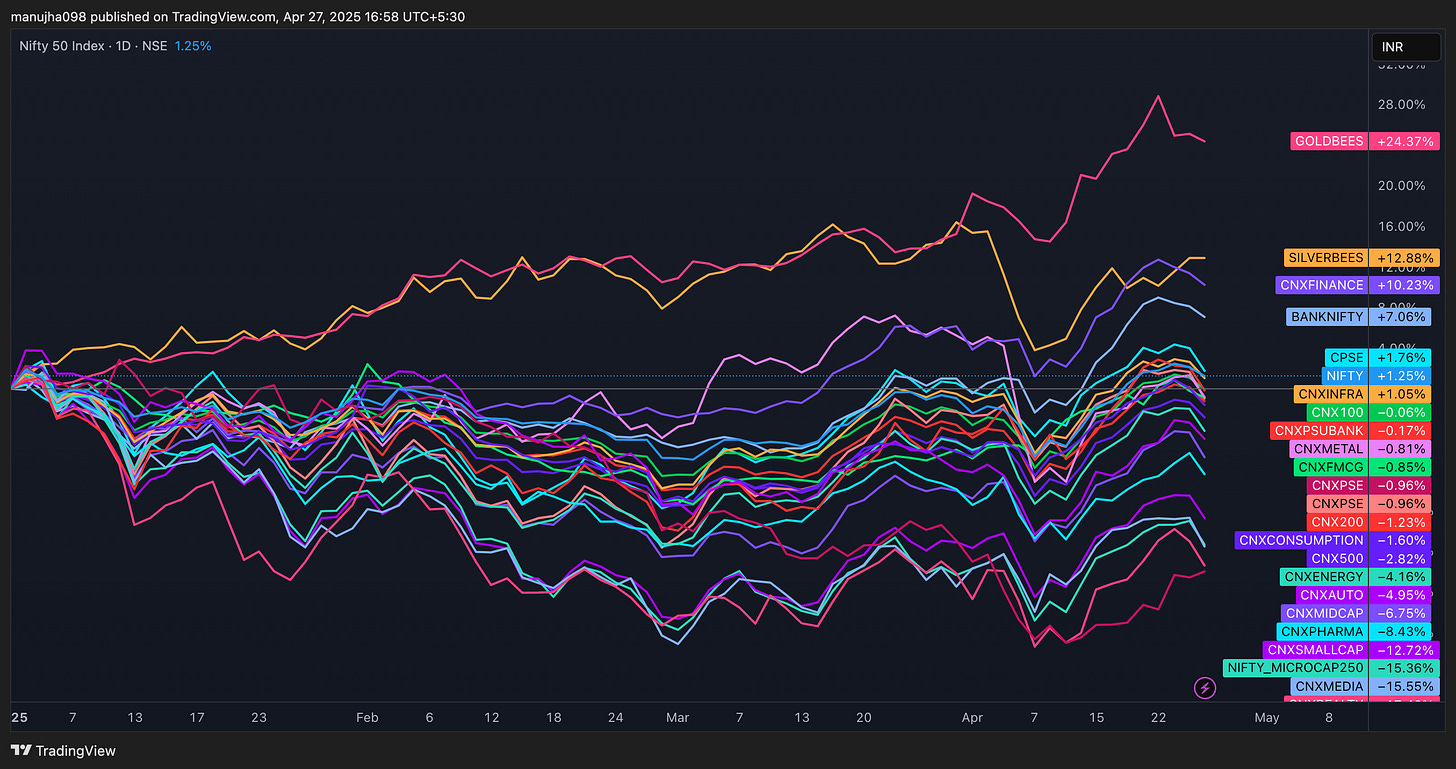The image size is (1456, 769).
Task: Click the −1.60% value label
Action: (1400, 540)
